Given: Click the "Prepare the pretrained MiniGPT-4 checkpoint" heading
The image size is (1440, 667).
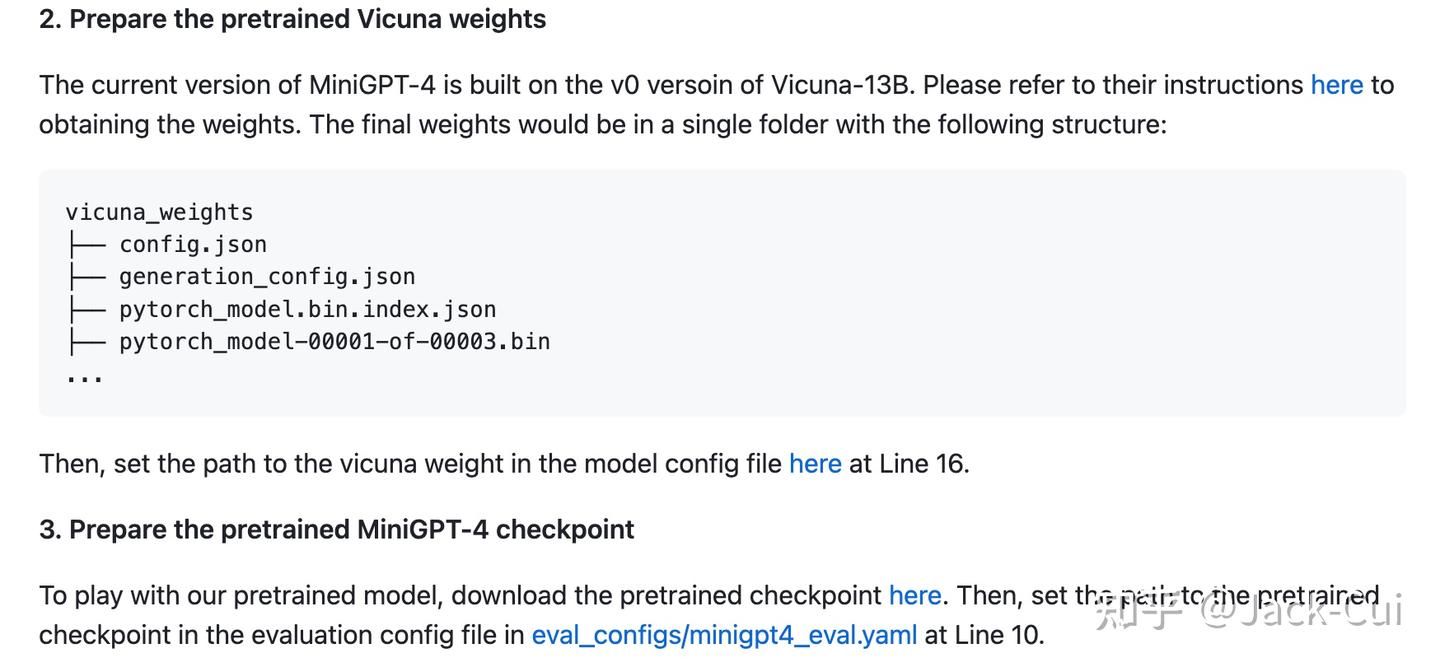Looking at the screenshot, I should (336, 529).
